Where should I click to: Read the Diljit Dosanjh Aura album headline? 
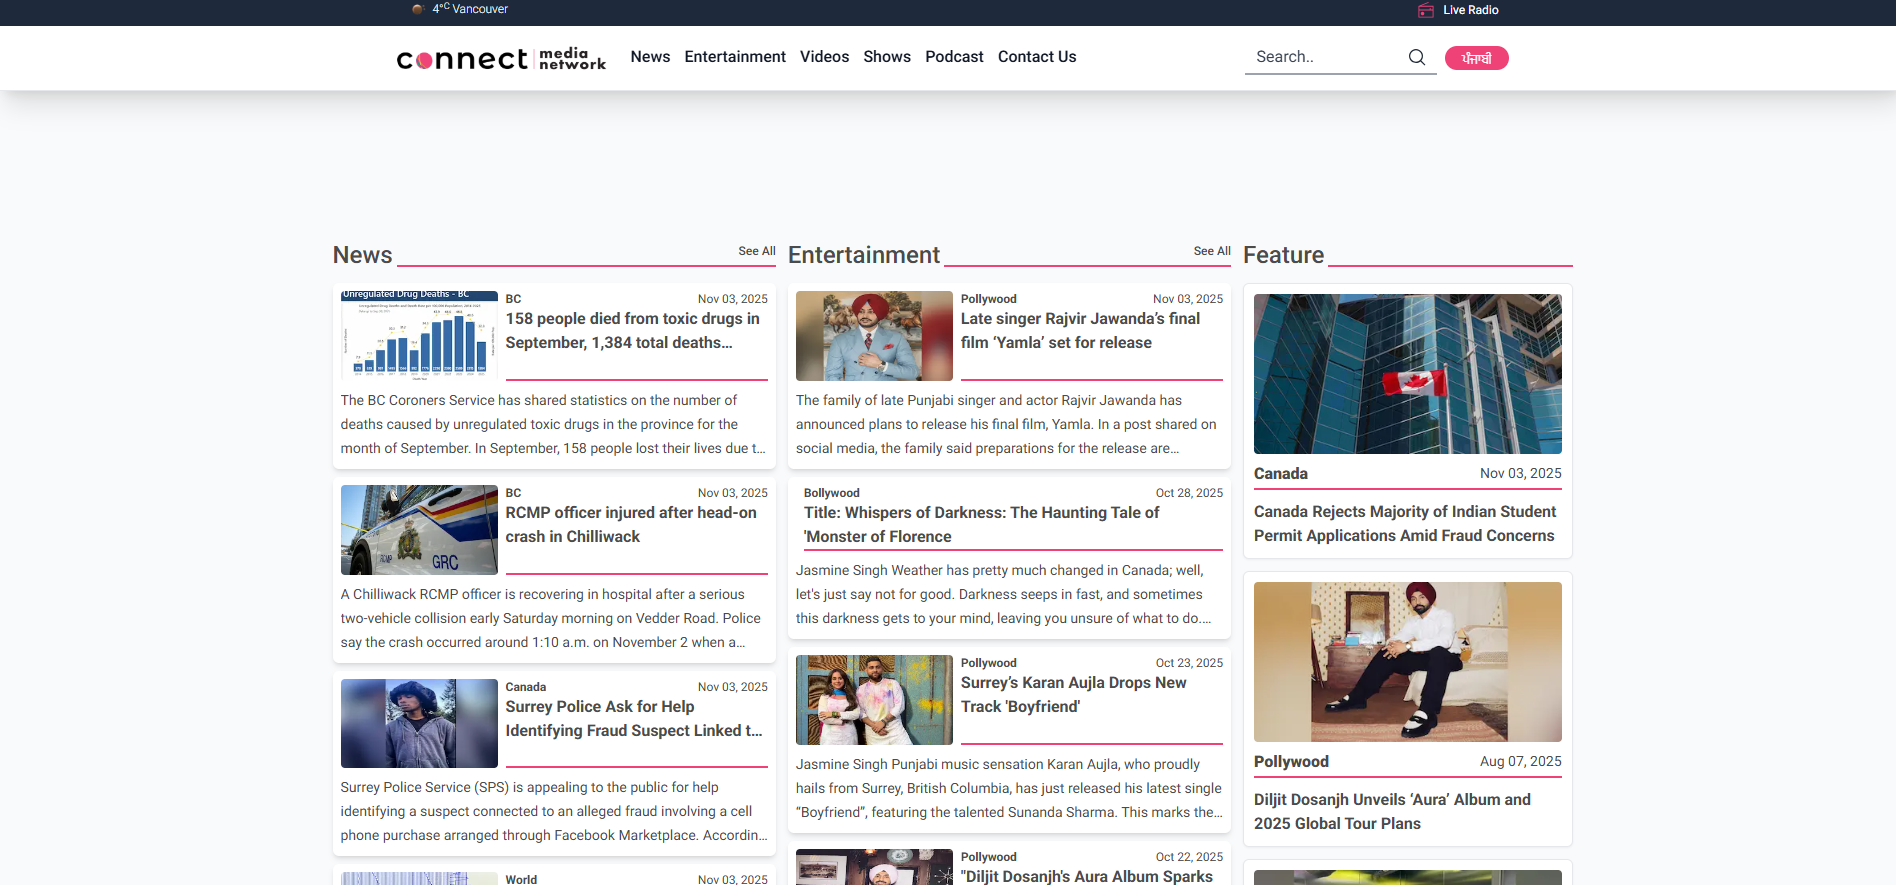pyautogui.click(x=1392, y=811)
